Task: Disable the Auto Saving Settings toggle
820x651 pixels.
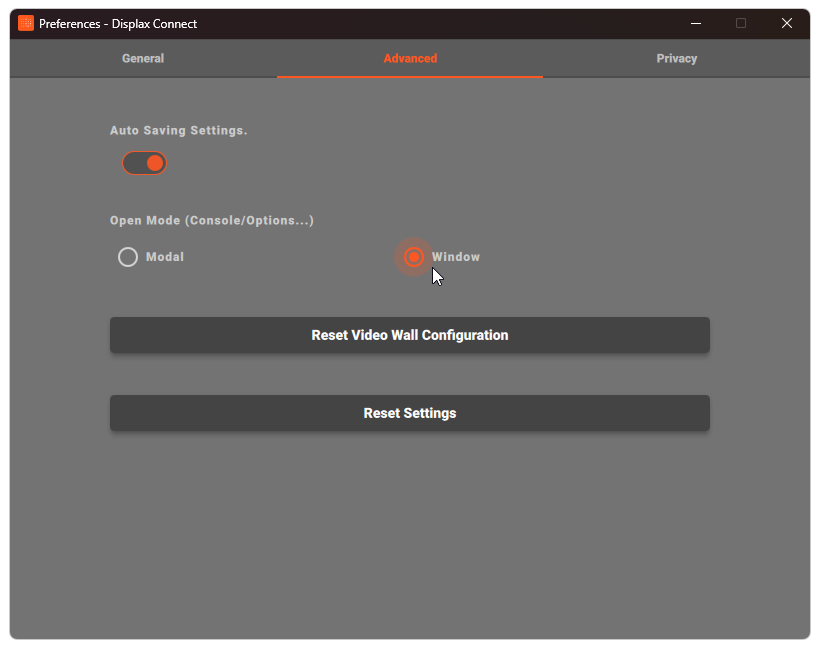Action: click(144, 163)
